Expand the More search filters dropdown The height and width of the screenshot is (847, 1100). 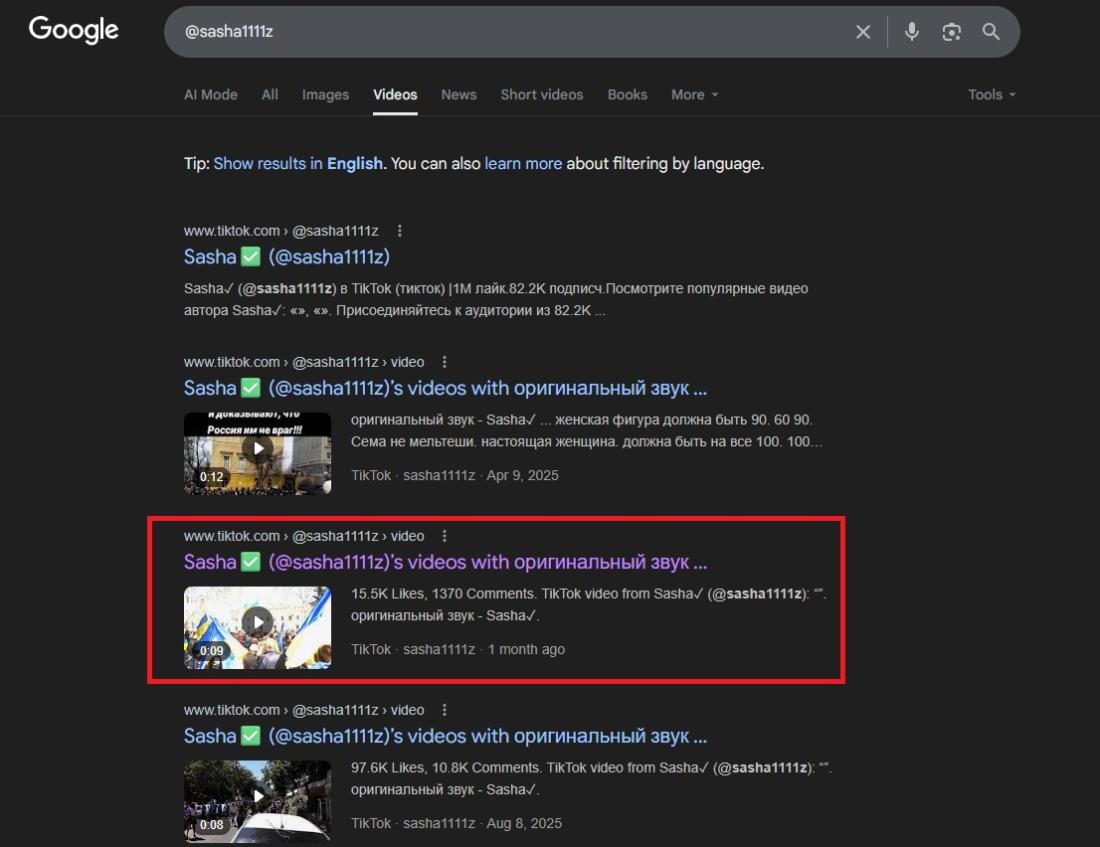tap(694, 95)
